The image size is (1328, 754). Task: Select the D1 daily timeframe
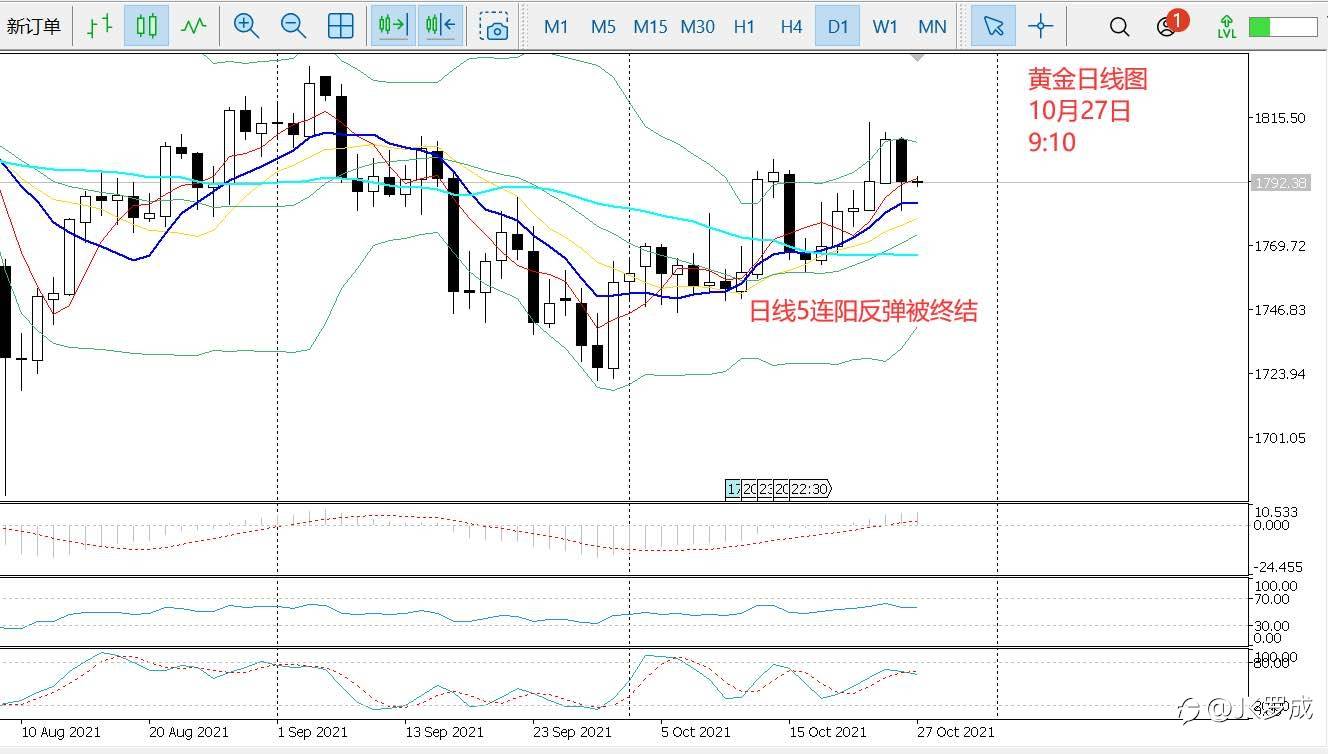click(838, 27)
